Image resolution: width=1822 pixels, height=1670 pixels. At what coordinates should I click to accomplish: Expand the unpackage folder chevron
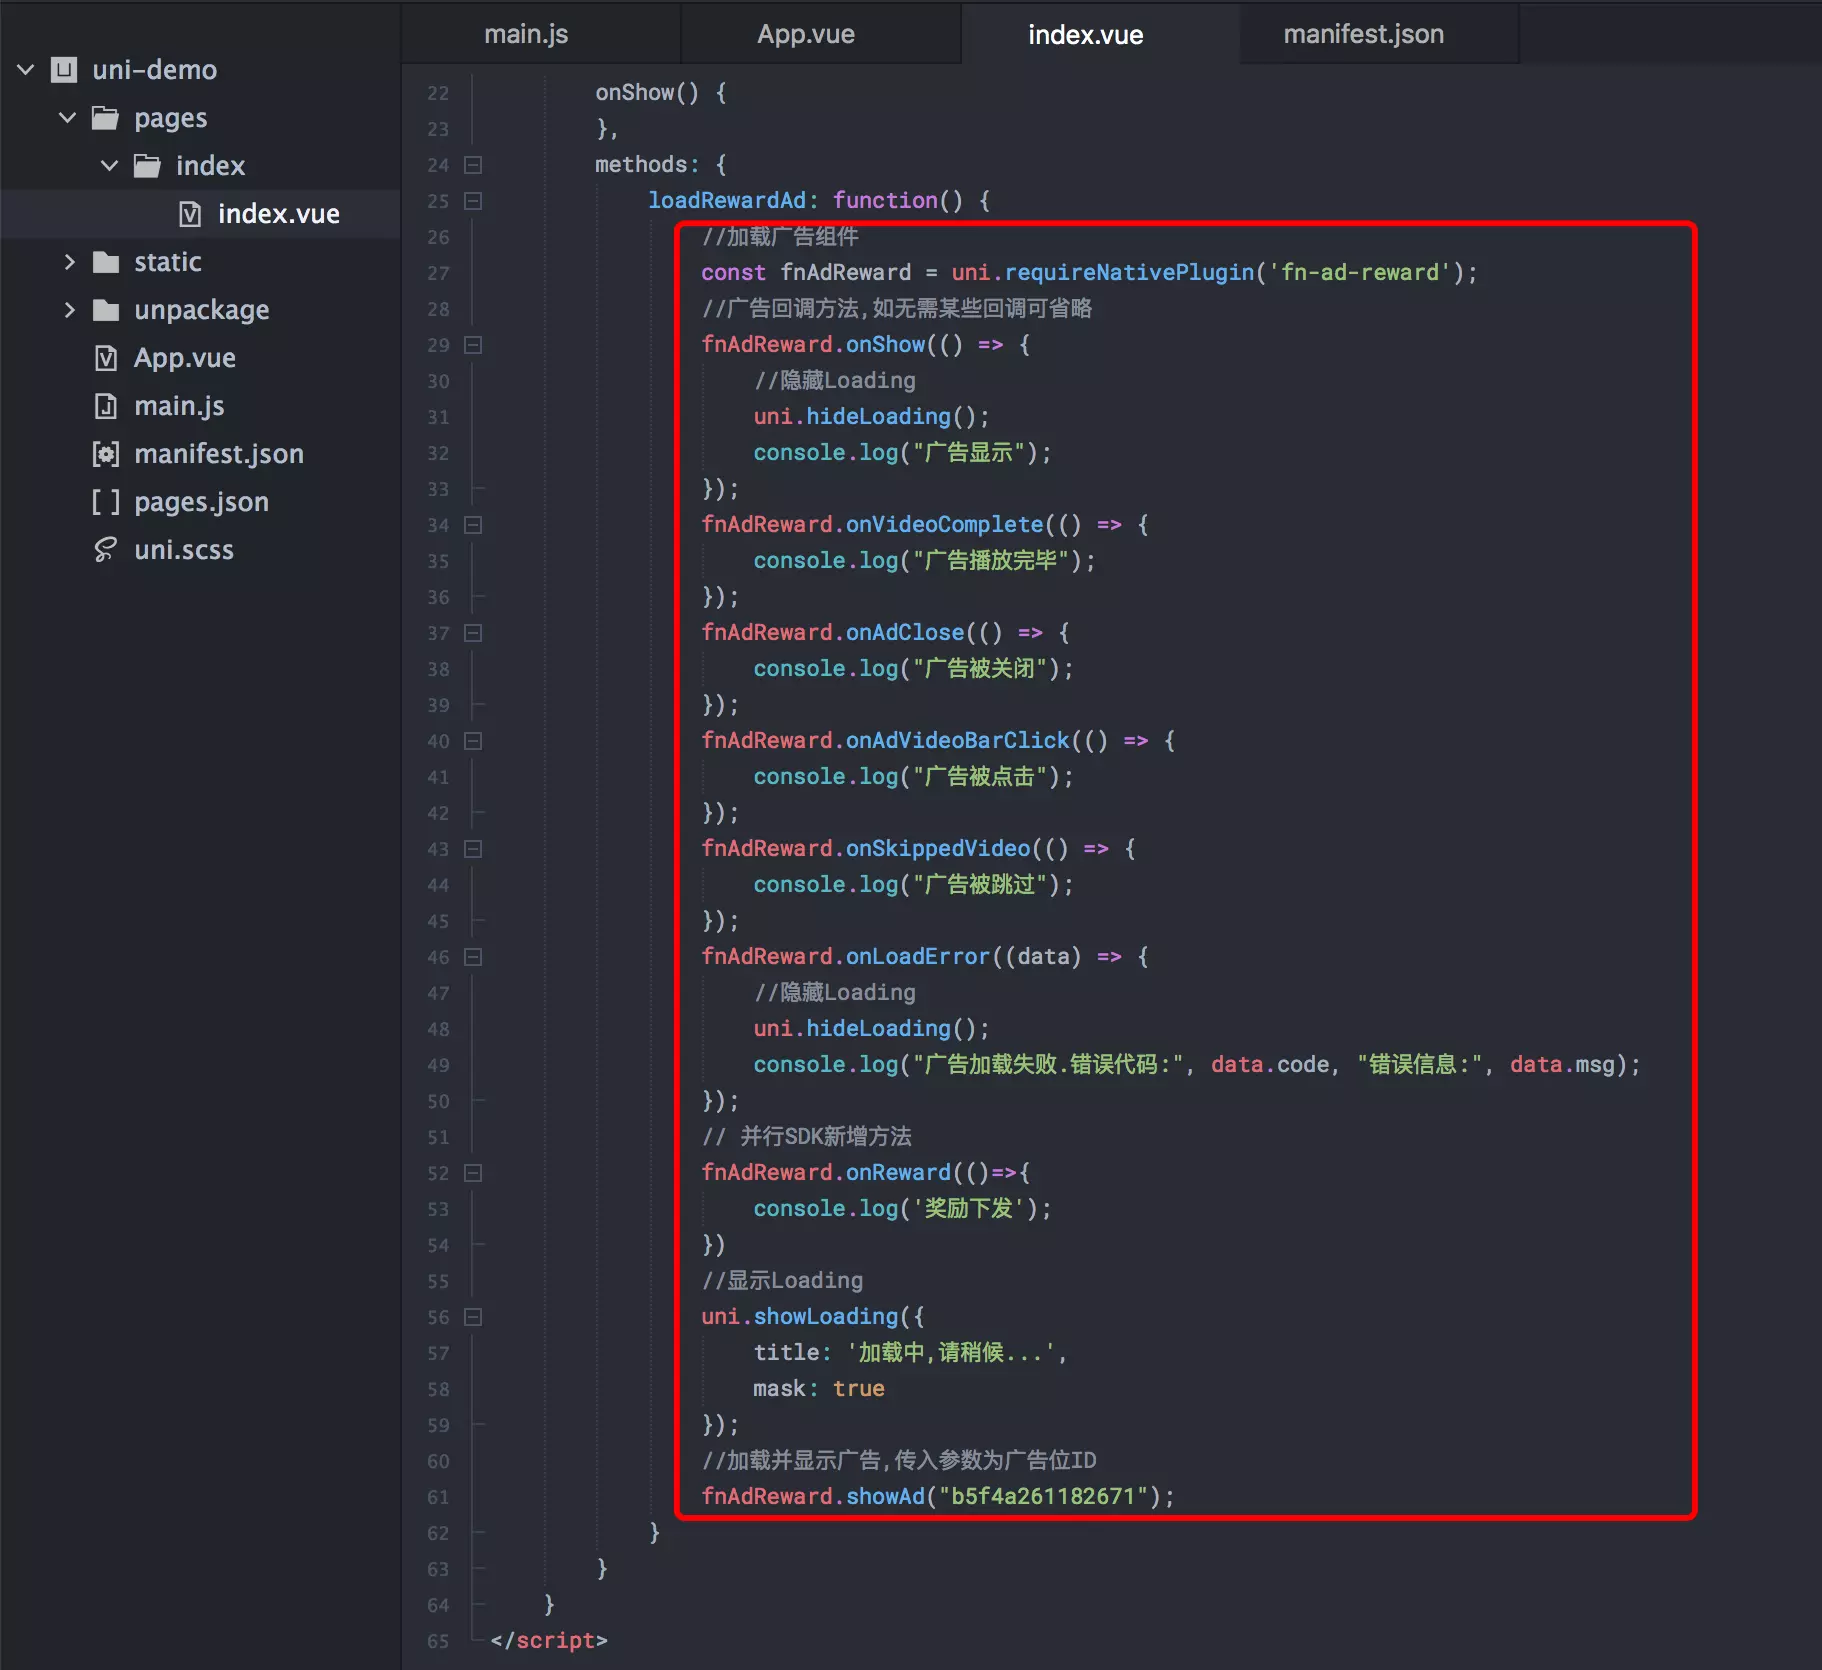tap(69, 310)
